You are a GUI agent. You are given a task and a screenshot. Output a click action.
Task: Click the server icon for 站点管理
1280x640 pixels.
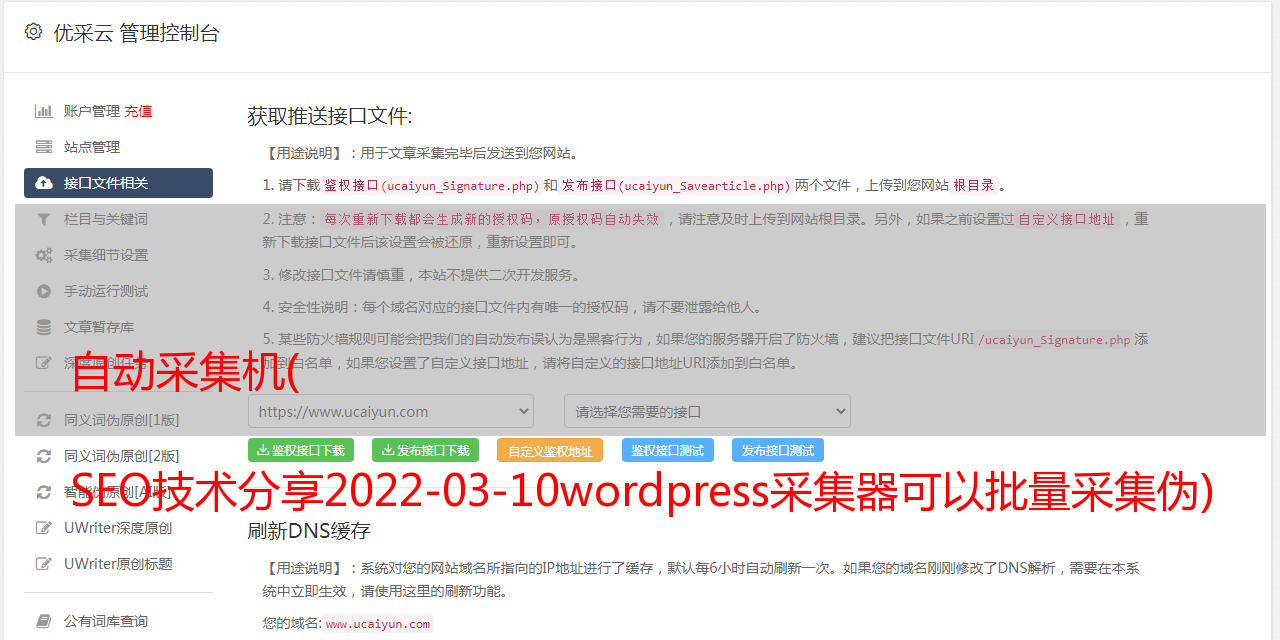click(x=44, y=147)
